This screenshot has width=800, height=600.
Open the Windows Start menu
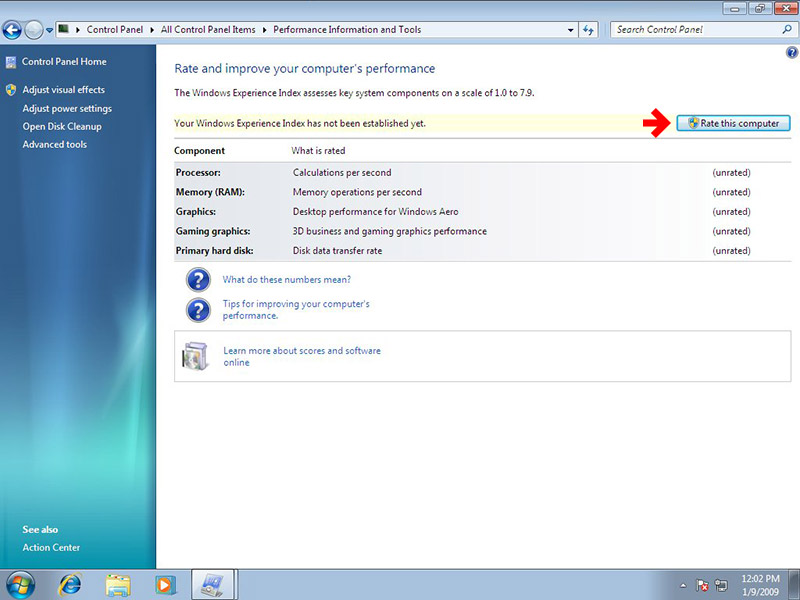point(20,583)
